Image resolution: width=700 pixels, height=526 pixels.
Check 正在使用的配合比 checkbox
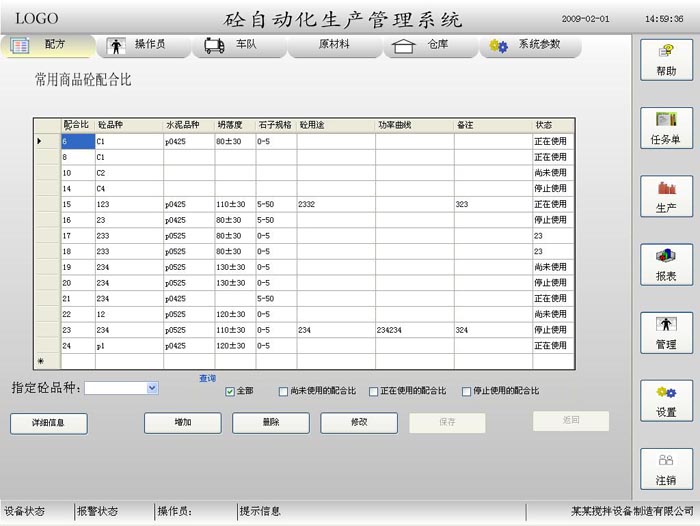point(374,392)
